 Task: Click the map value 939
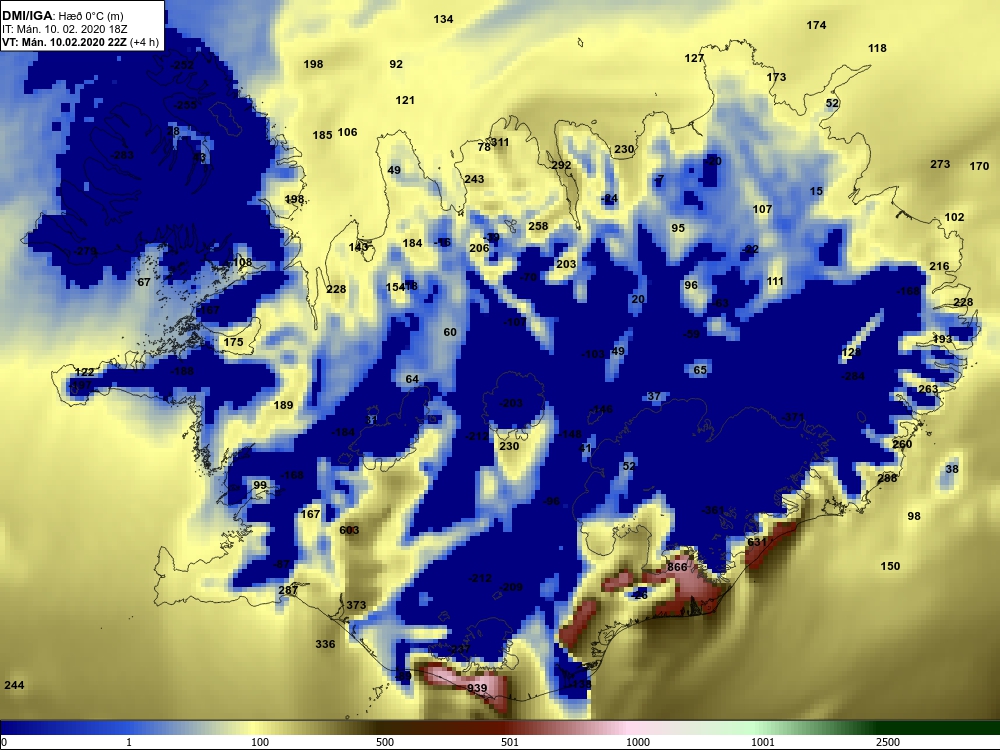477,688
